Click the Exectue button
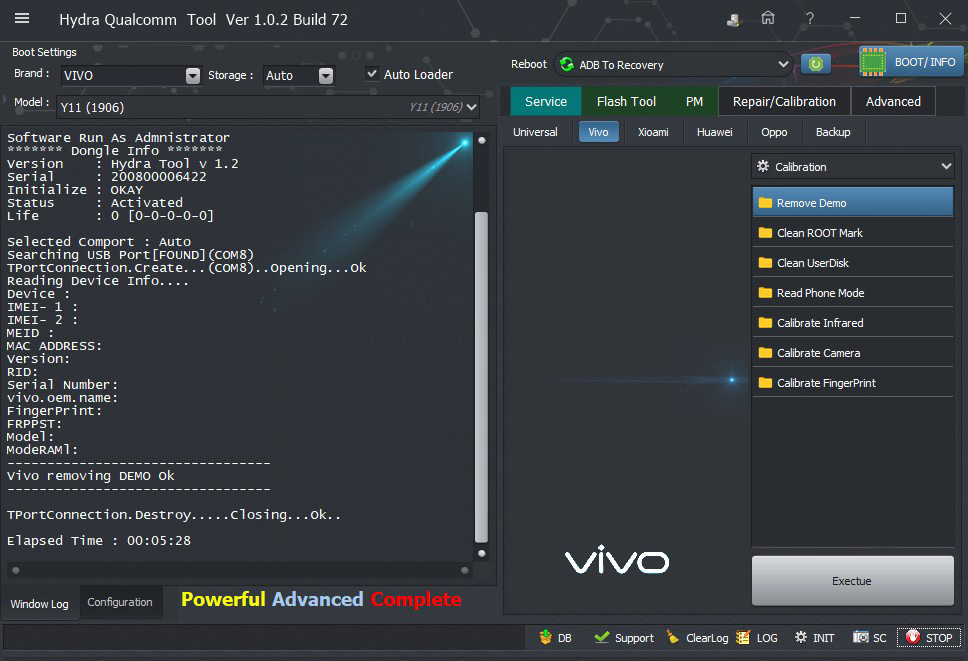968x661 pixels. pyautogui.click(x=852, y=581)
